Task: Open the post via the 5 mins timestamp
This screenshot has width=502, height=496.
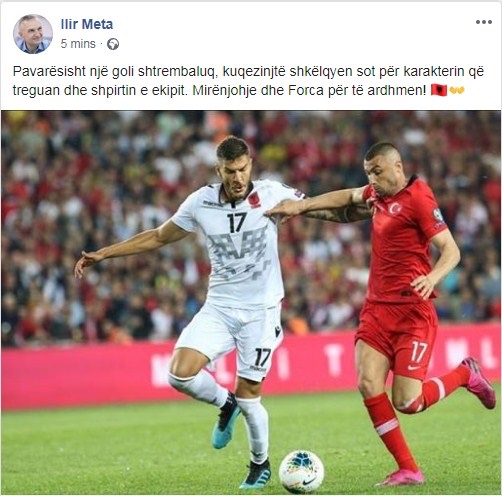Action: [78, 44]
